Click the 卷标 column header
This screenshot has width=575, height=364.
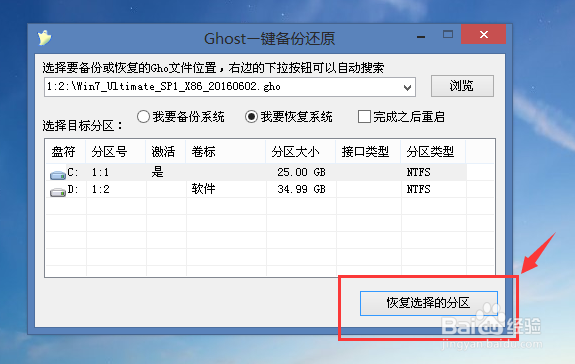(x=226, y=152)
